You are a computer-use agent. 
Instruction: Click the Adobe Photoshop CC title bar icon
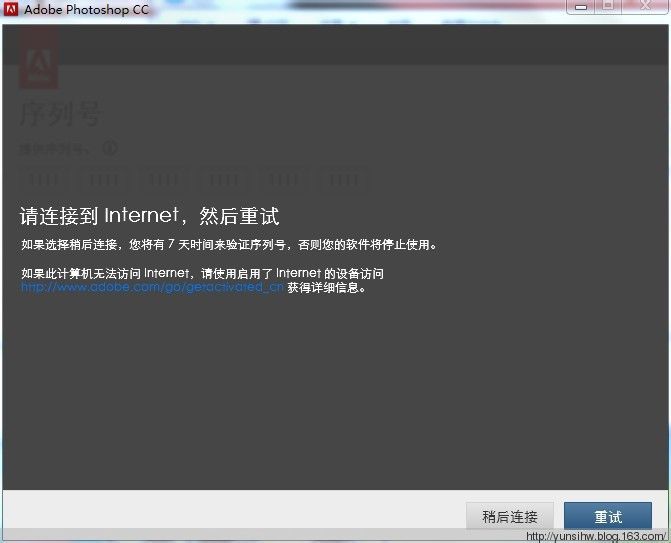pos(11,9)
